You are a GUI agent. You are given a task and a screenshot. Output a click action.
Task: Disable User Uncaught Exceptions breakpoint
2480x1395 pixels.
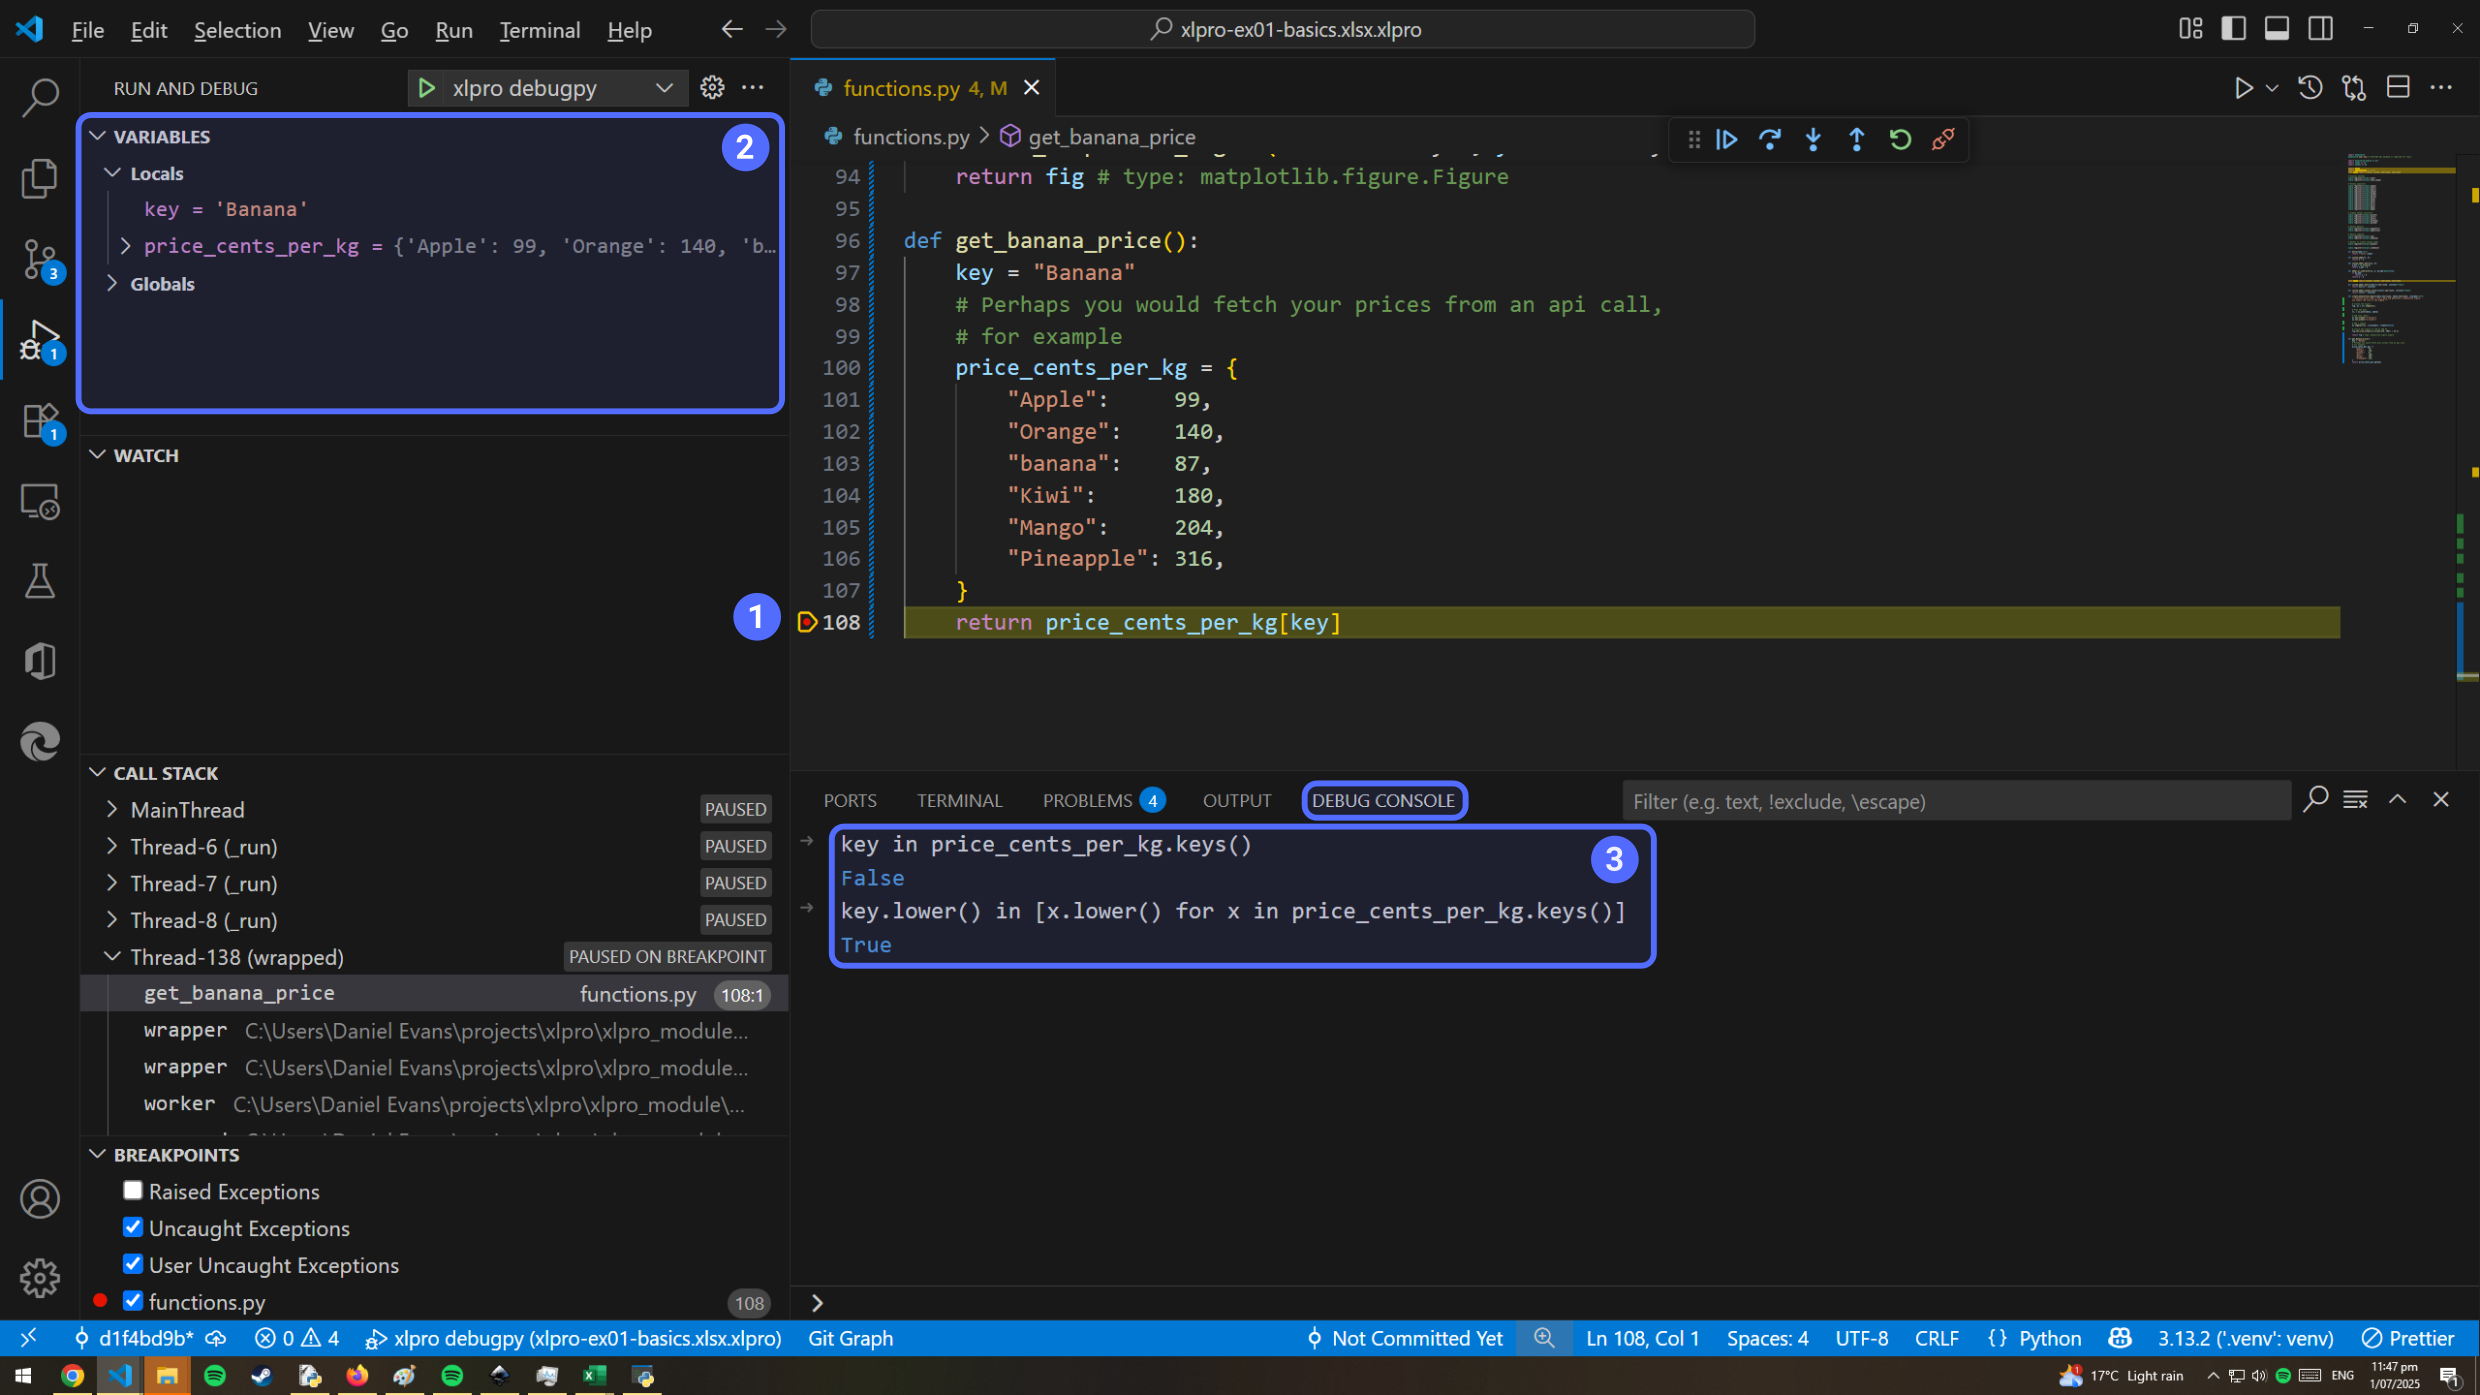(133, 1264)
